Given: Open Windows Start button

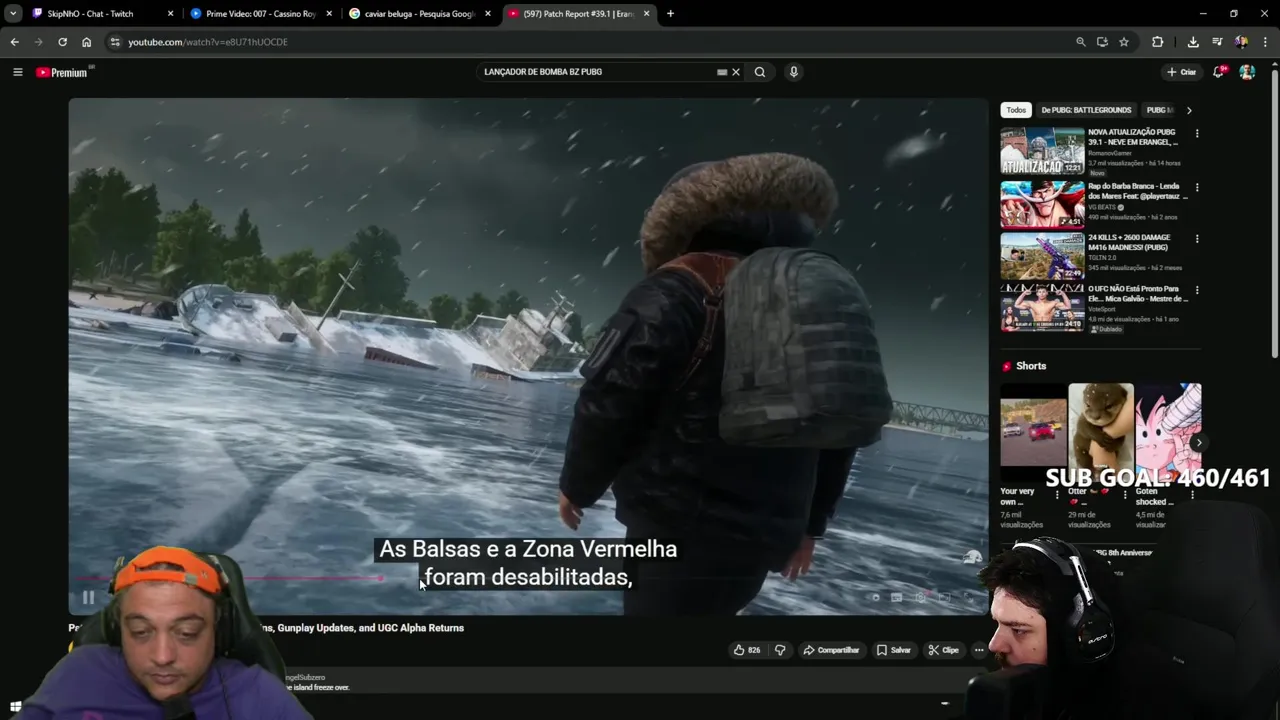Looking at the screenshot, I should pos(15,707).
